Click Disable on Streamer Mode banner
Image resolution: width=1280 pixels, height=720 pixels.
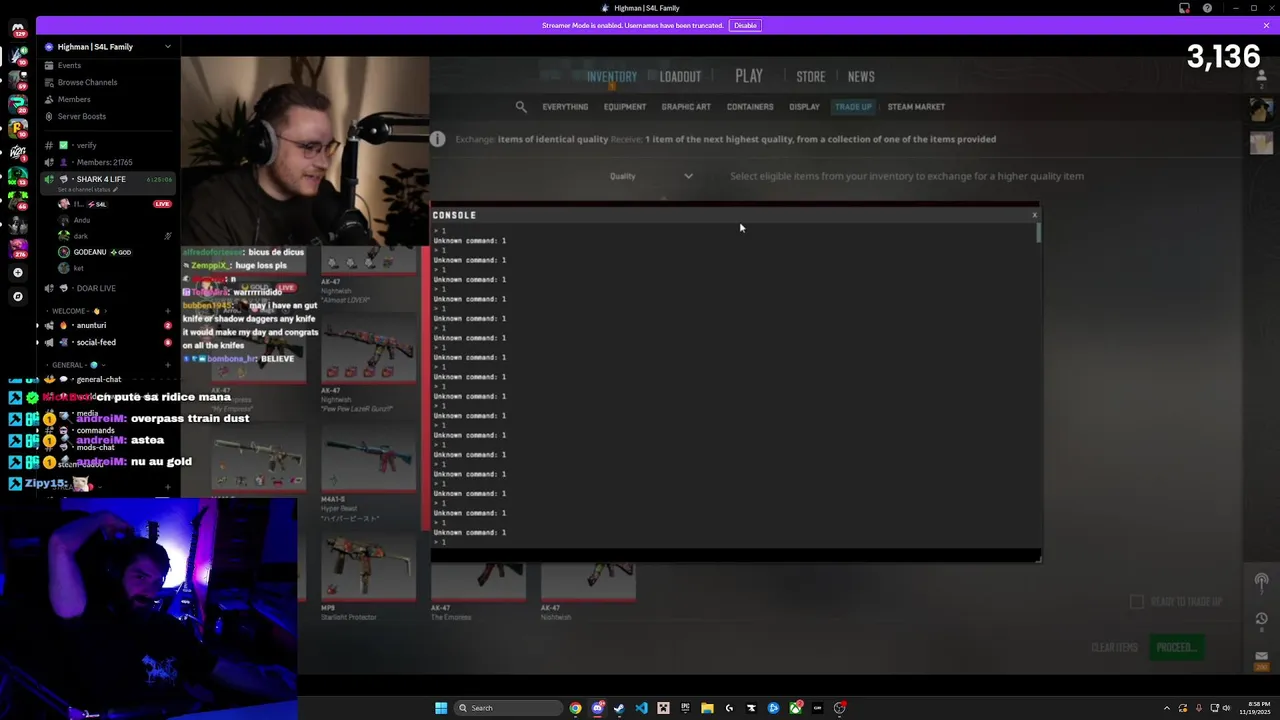[745, 25]
